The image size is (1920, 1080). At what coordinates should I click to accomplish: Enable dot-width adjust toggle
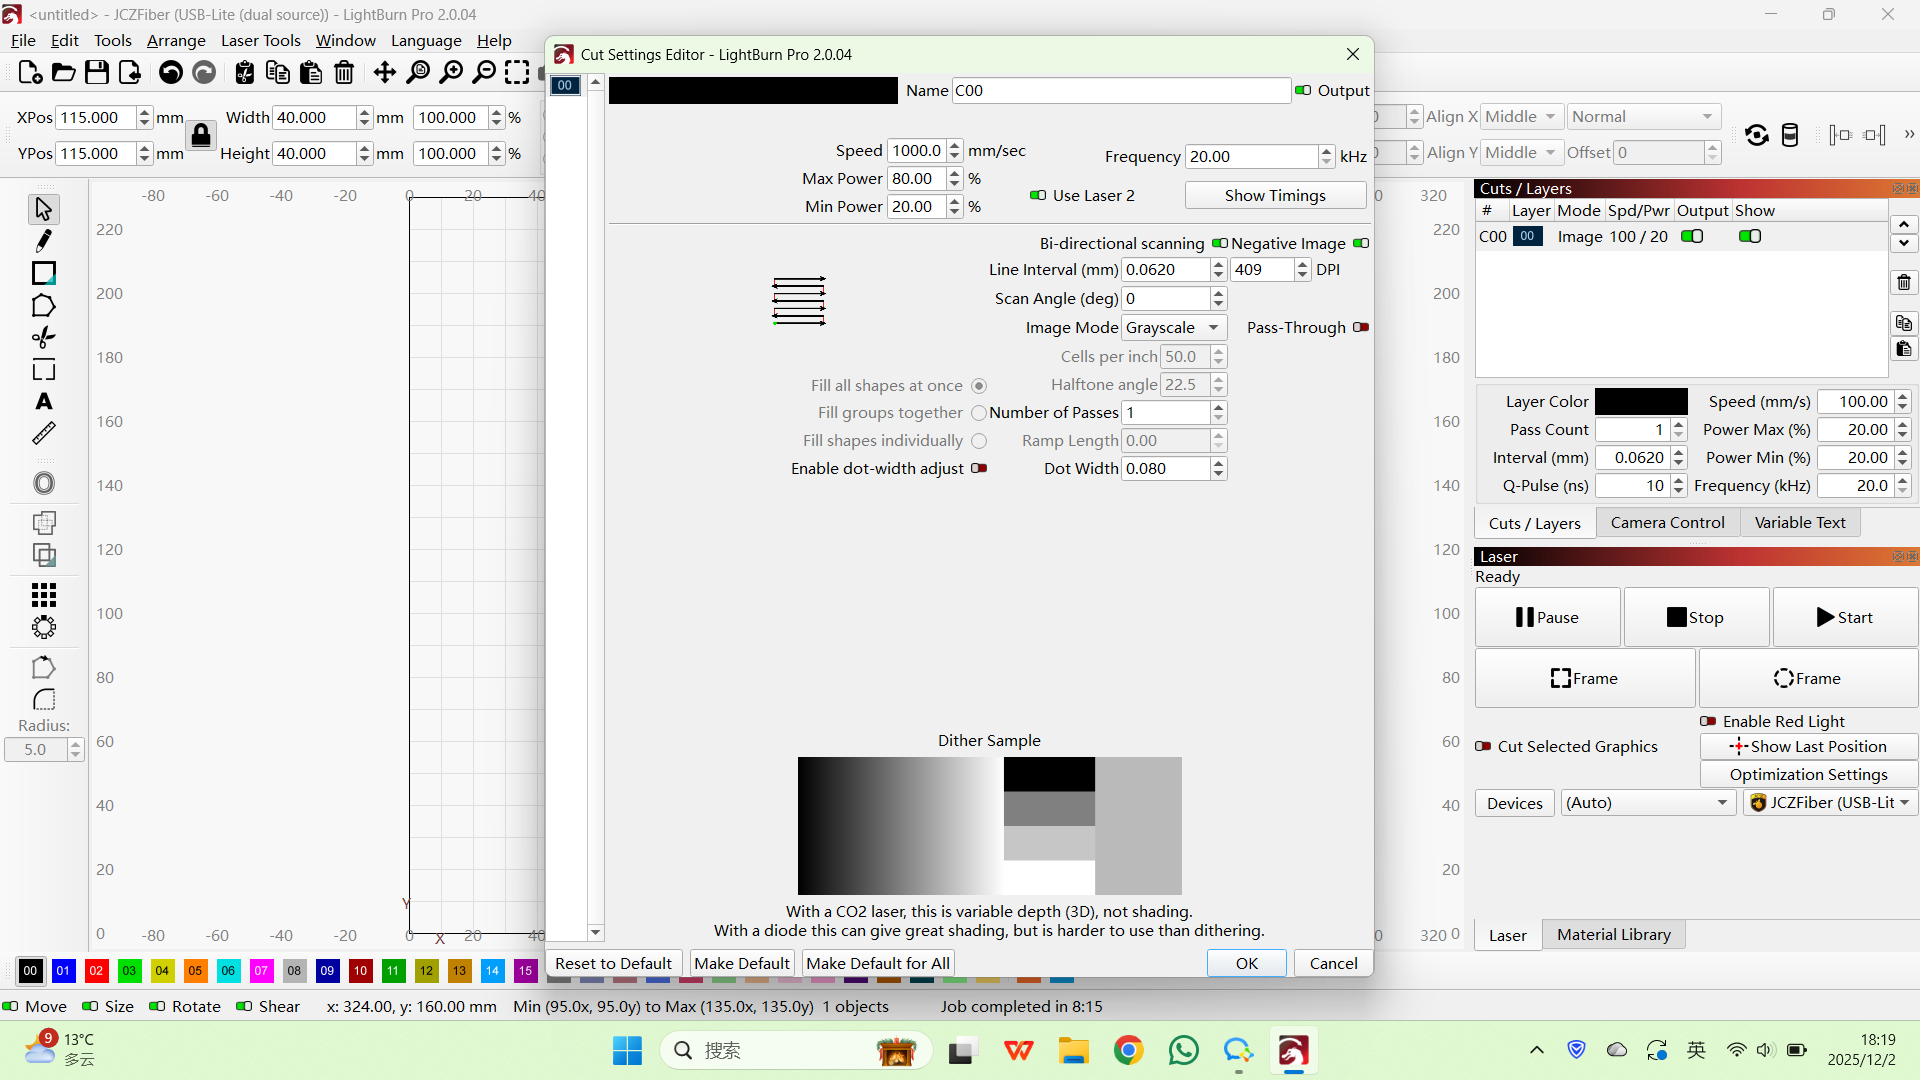[x=978, y=468]
